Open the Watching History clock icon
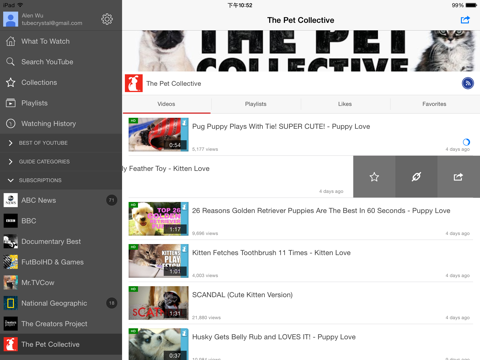Viewport: 480px width, 360px height. [11, 124]
